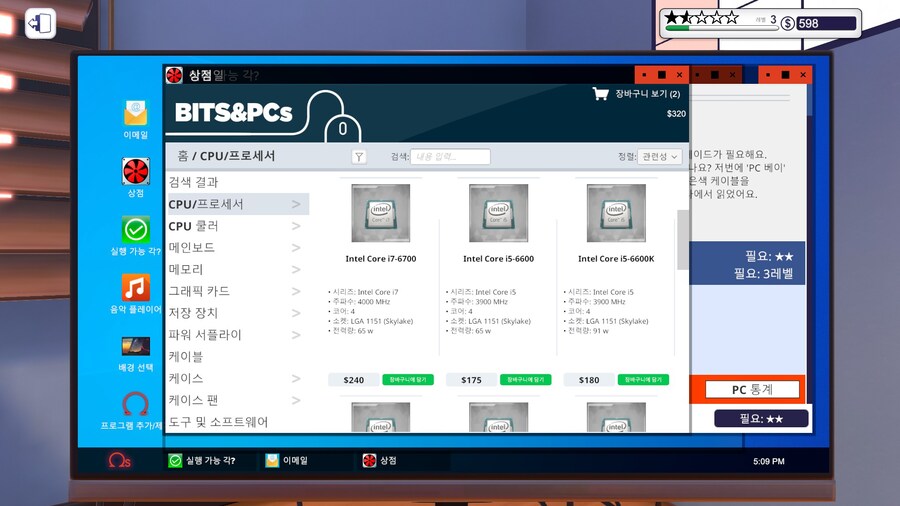
Task: Click the BITS&PCs store logo
Action: pos(234,112)
